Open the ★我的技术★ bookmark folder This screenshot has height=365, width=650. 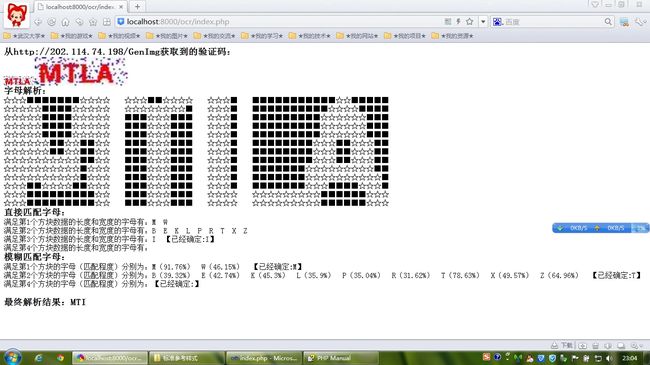click(x=310, y=36)
